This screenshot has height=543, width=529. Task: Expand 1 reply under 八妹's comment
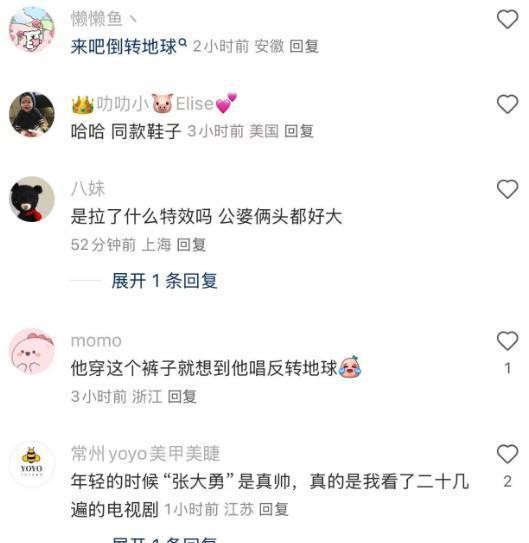pyautogui.click(x=164, y=281)
